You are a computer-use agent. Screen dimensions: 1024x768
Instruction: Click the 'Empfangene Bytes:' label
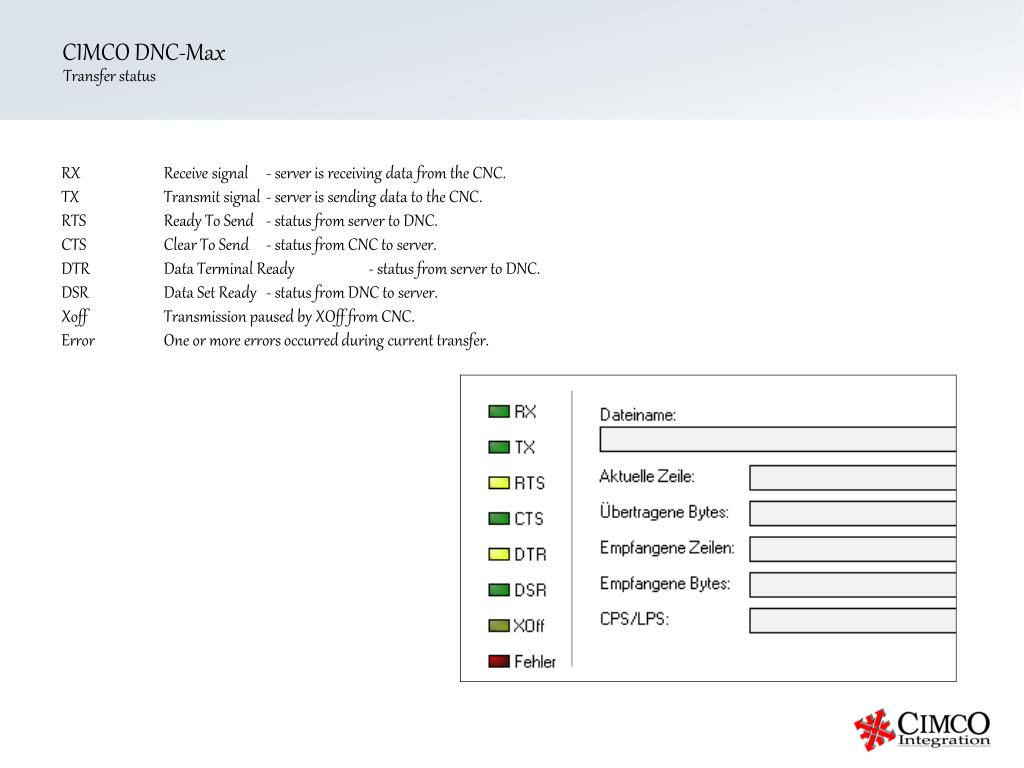coord(665,584)
